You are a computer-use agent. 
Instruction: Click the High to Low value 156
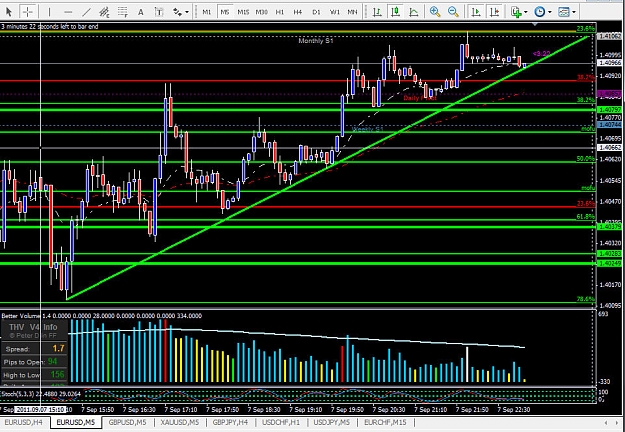coord(57,375)
